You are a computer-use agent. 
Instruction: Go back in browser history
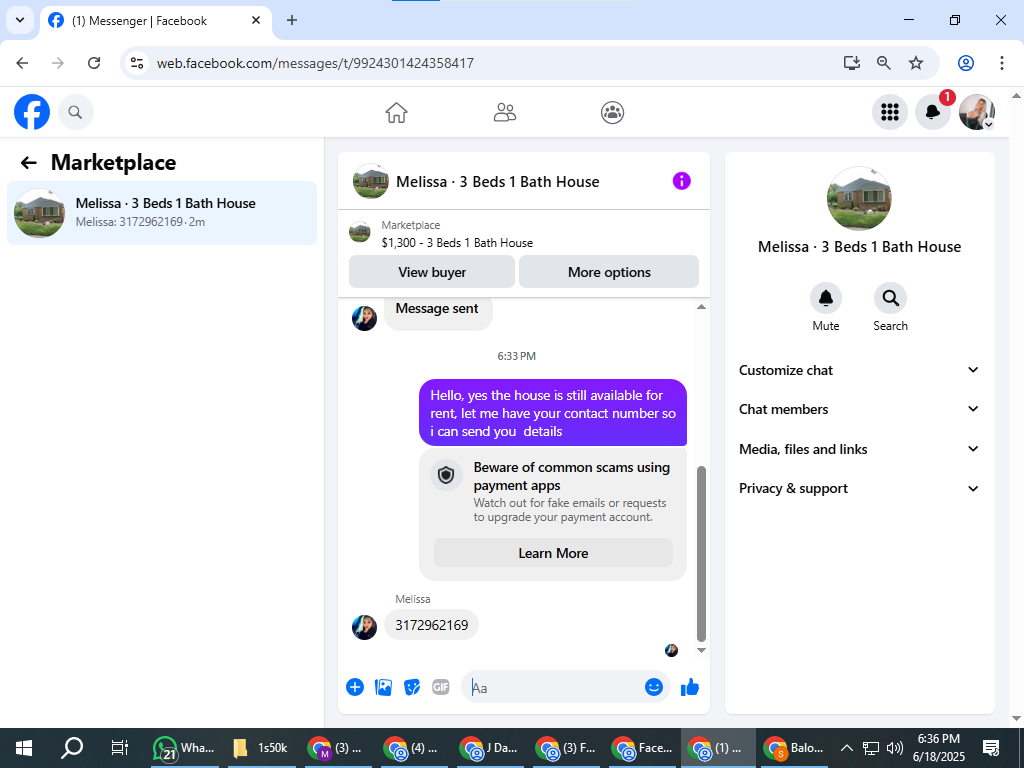22,63
